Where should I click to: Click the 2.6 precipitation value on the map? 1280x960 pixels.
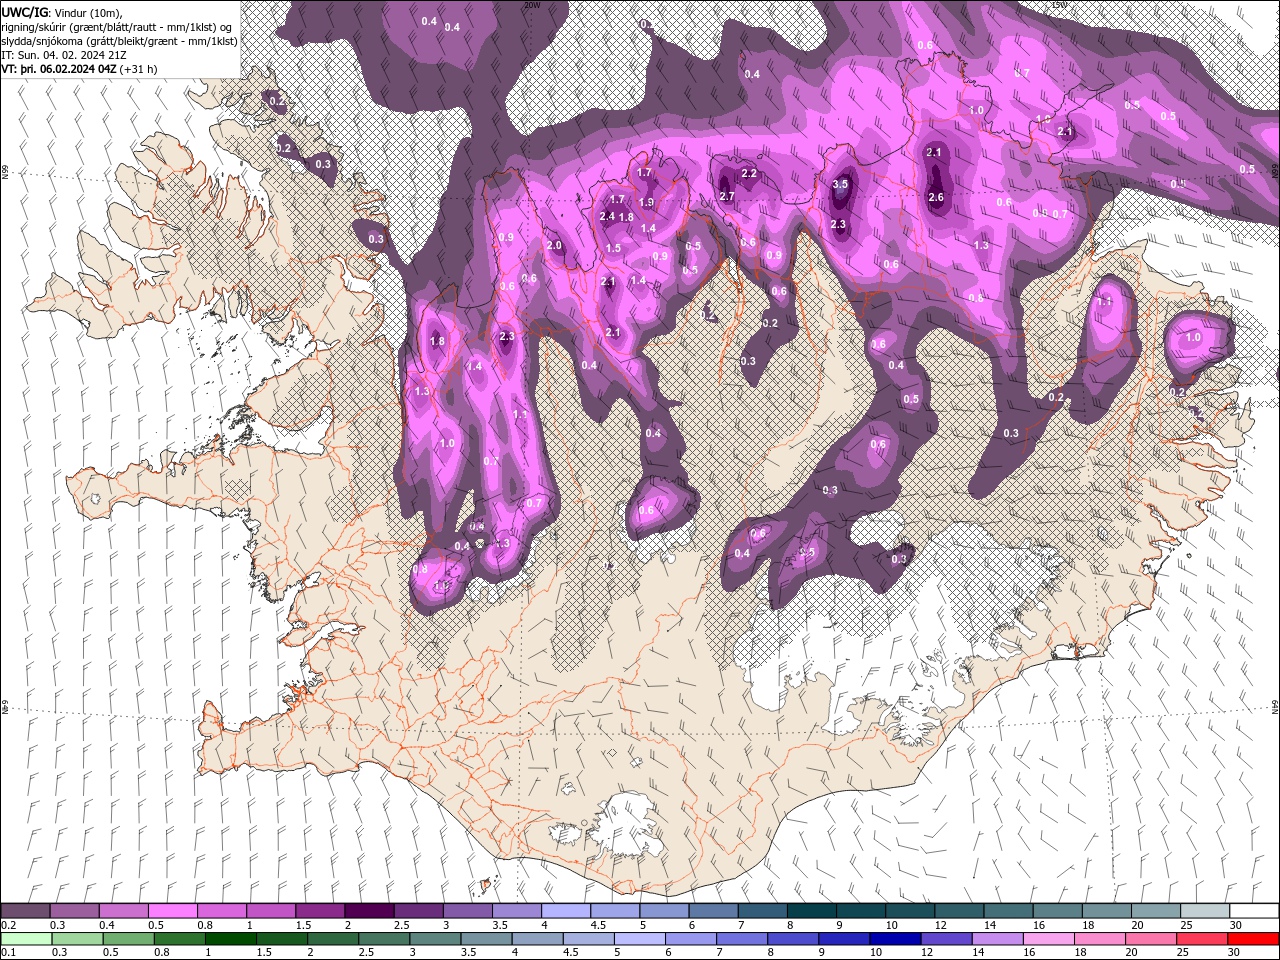pos(936,197)
